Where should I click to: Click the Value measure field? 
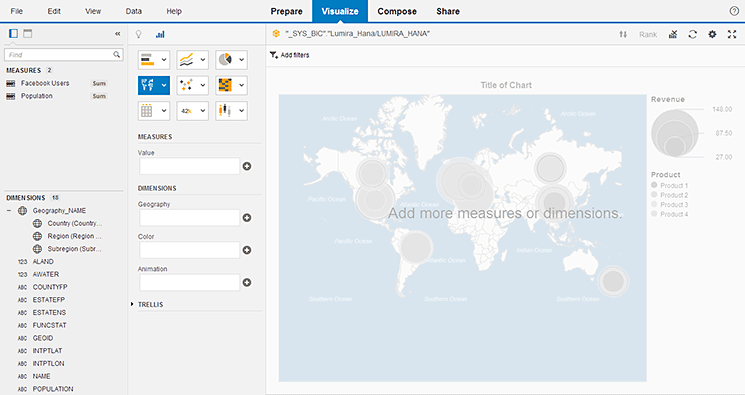coord(190,166)
